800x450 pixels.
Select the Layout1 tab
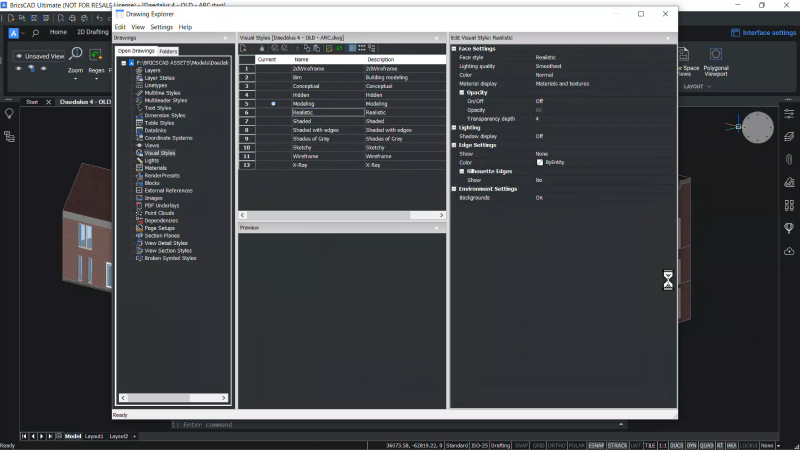[94, 436]
